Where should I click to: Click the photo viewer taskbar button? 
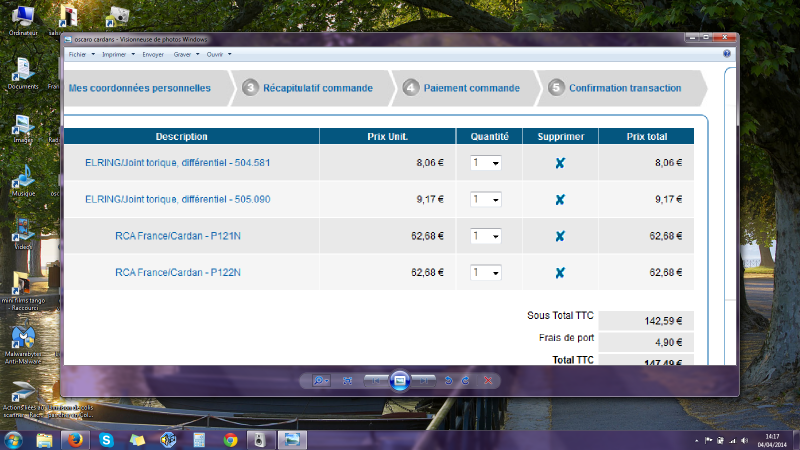click(x=292, y=440)
